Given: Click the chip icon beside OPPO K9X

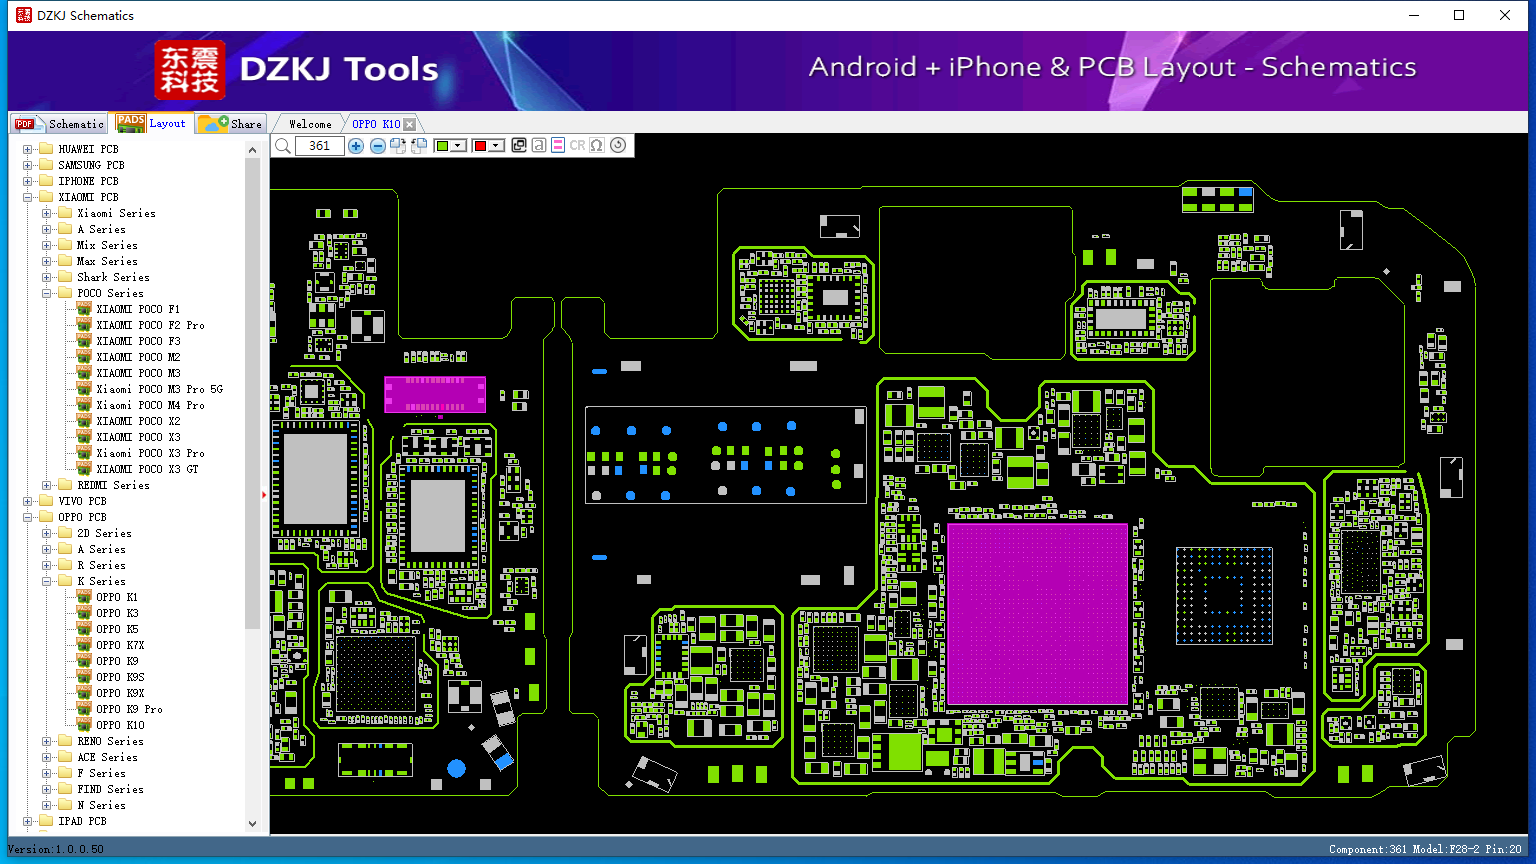Looking at the screenshot, I should pyautogui.click(x=84, y=693).
